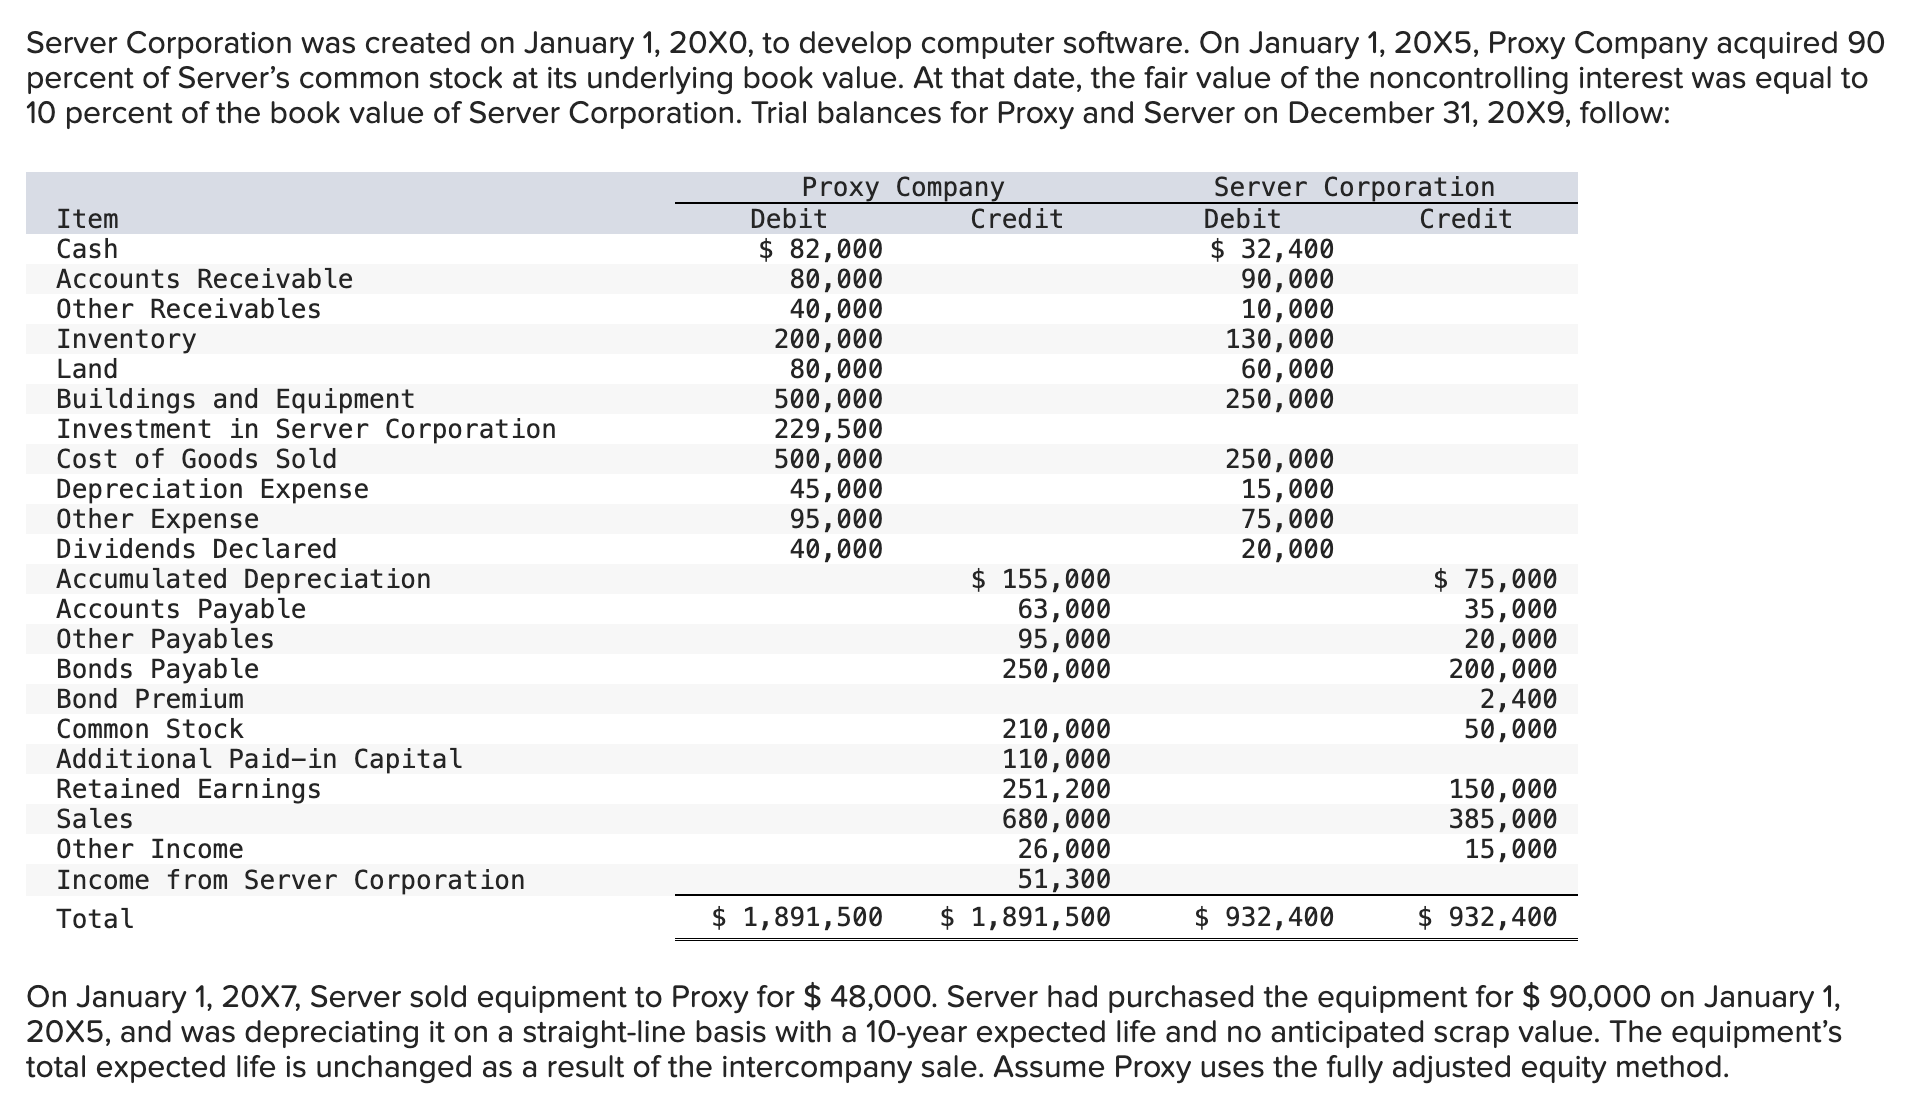
Task: Click the Total value $ 1,891,500
Action: [797, 917]
